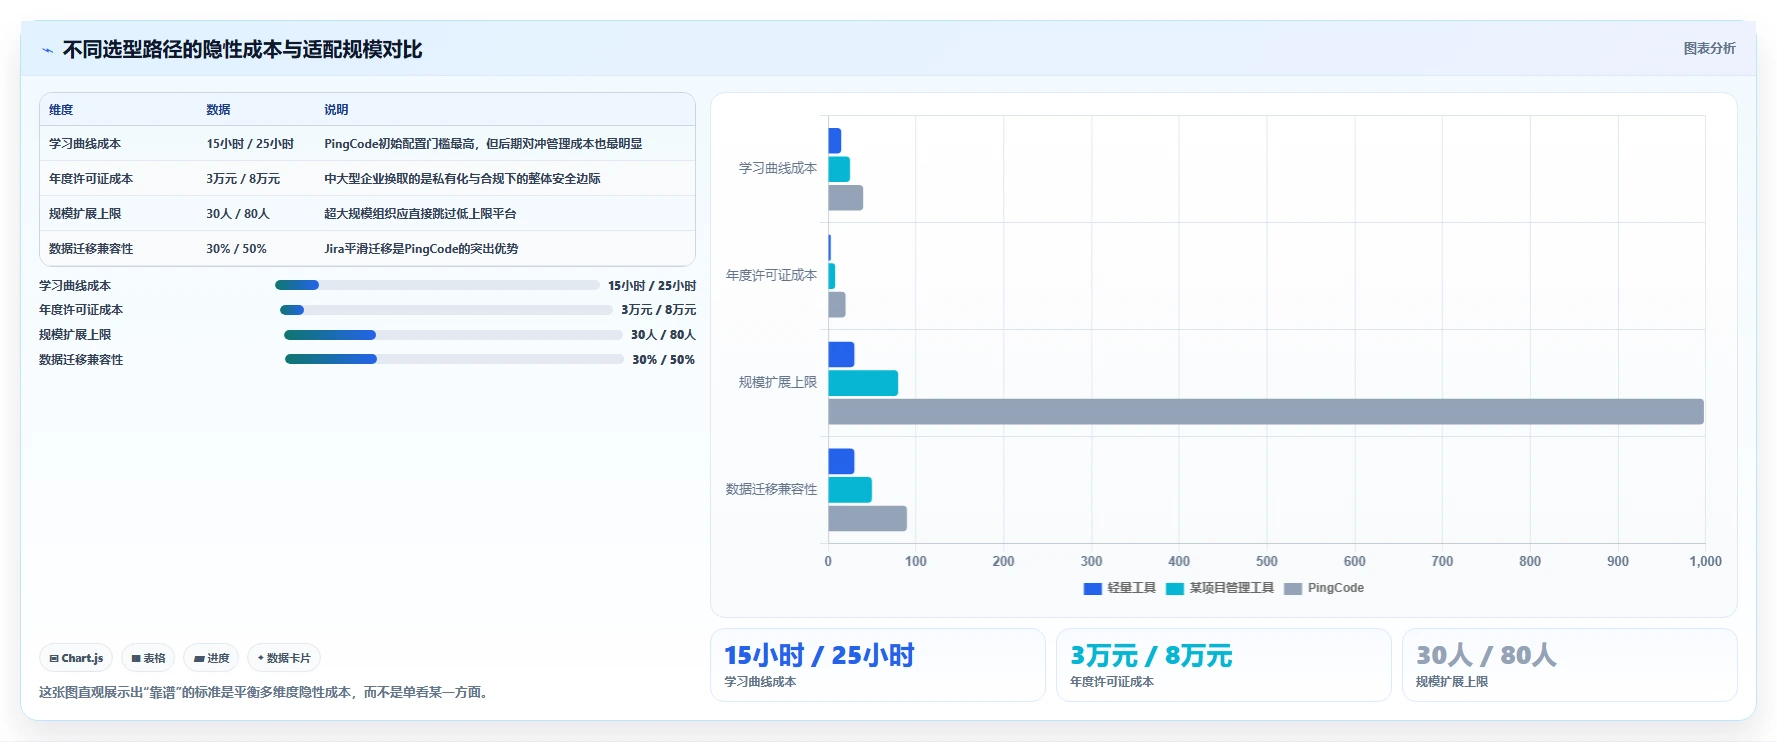The height and width of the screenshot is (742, 1777).
Task: Click the 数据卡片 tag chip
Action: (284, 658)
